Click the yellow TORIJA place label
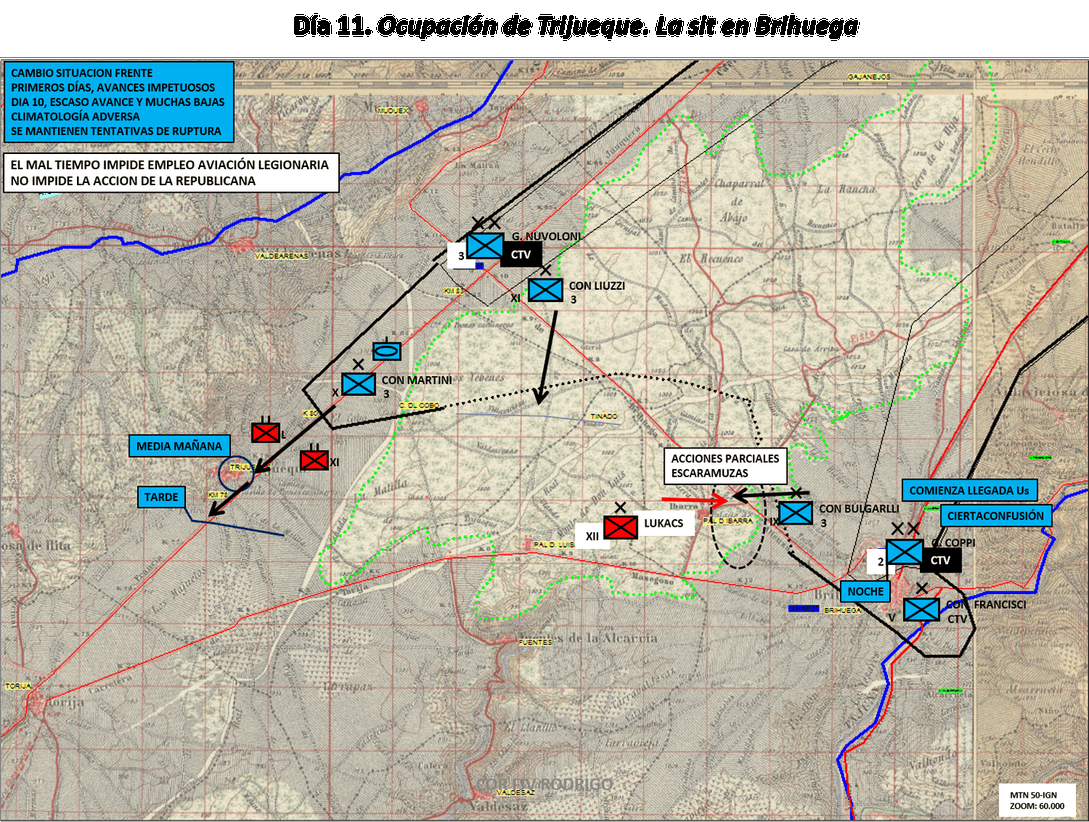Image resolution: width=1089 pixels, height=822 pixels. tap(18, 686)
